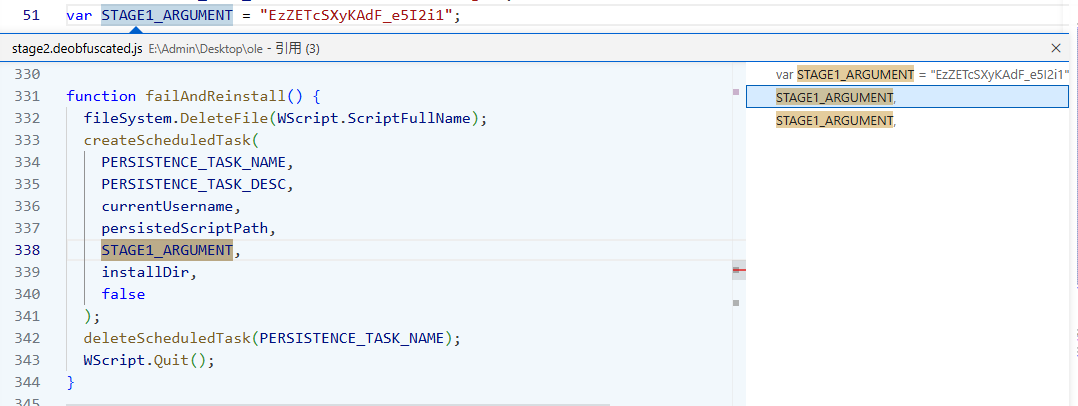Click the E:\Admin\Desktop\ole path label

coord(205,49)
